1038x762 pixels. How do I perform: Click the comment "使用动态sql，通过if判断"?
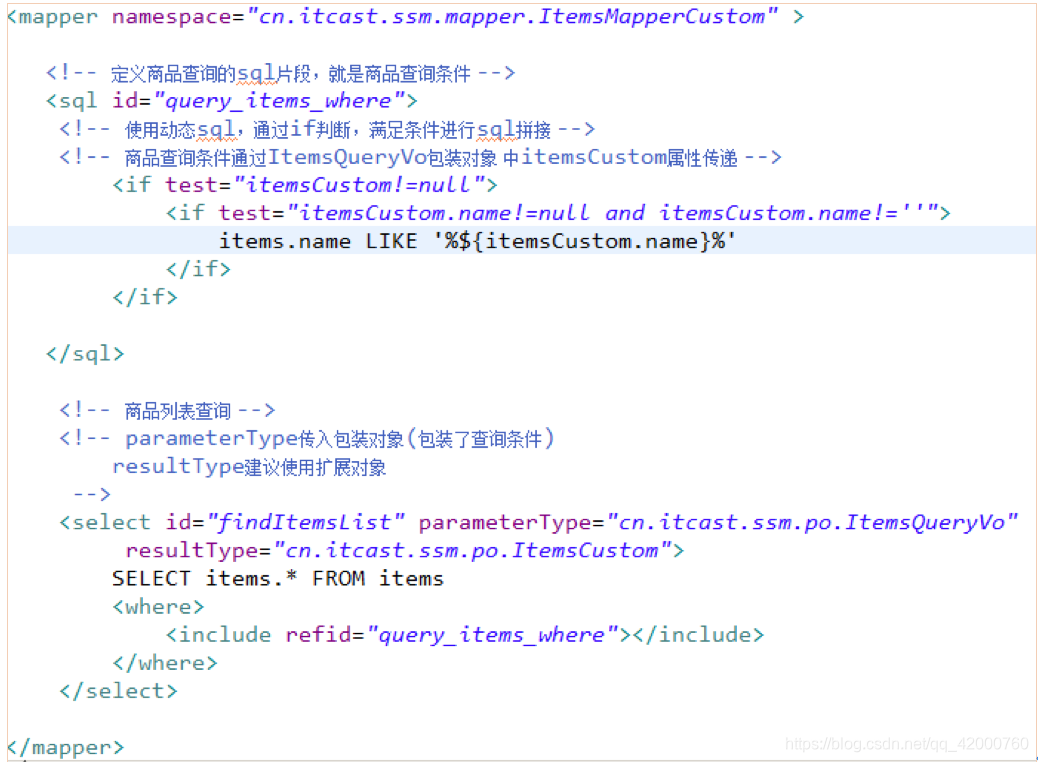coord(327,129)
